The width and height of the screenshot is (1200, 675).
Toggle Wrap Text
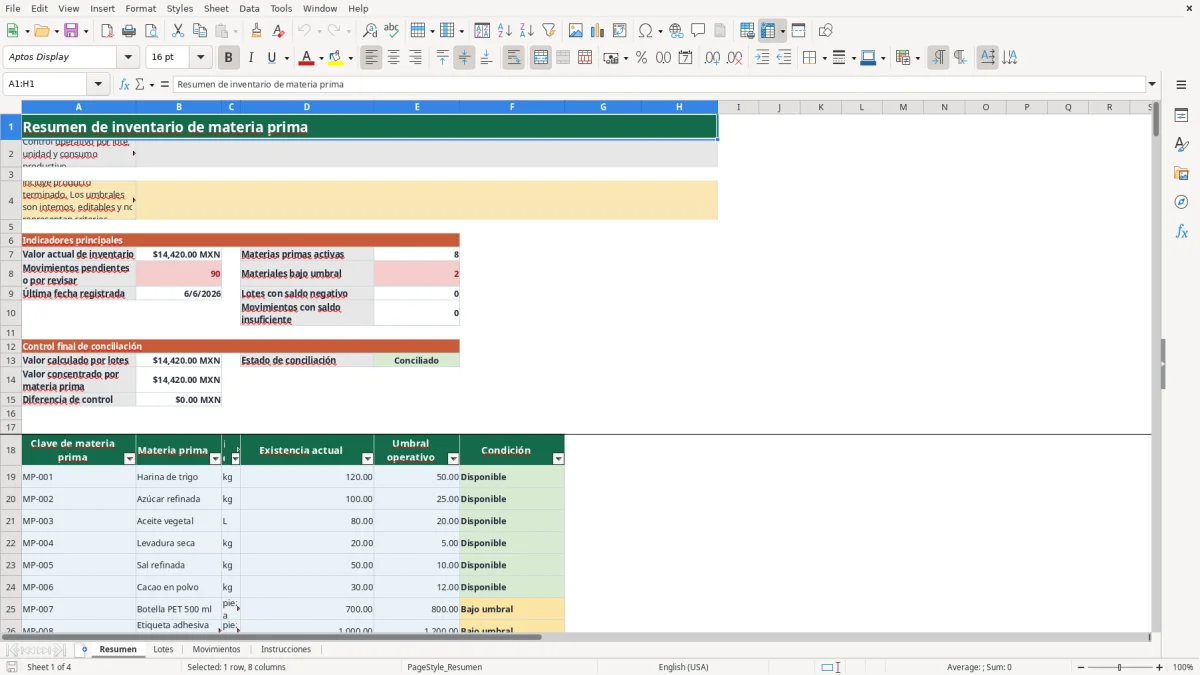pos(514,58)
